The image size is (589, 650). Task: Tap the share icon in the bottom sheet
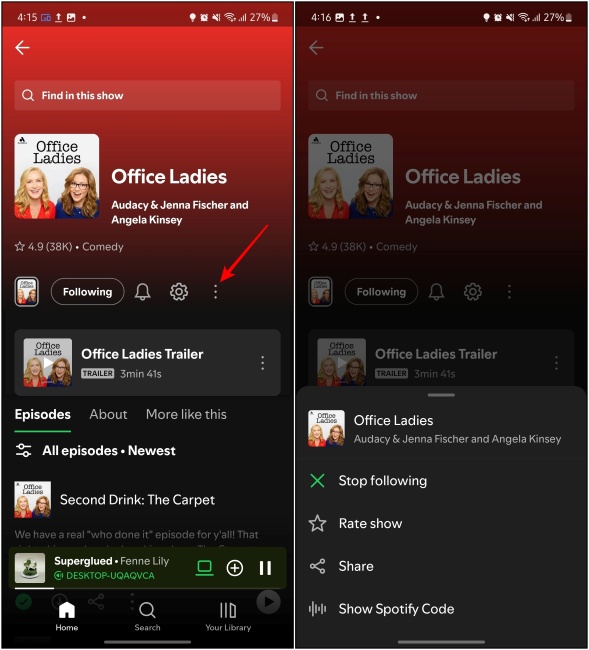tap(318, 566)
